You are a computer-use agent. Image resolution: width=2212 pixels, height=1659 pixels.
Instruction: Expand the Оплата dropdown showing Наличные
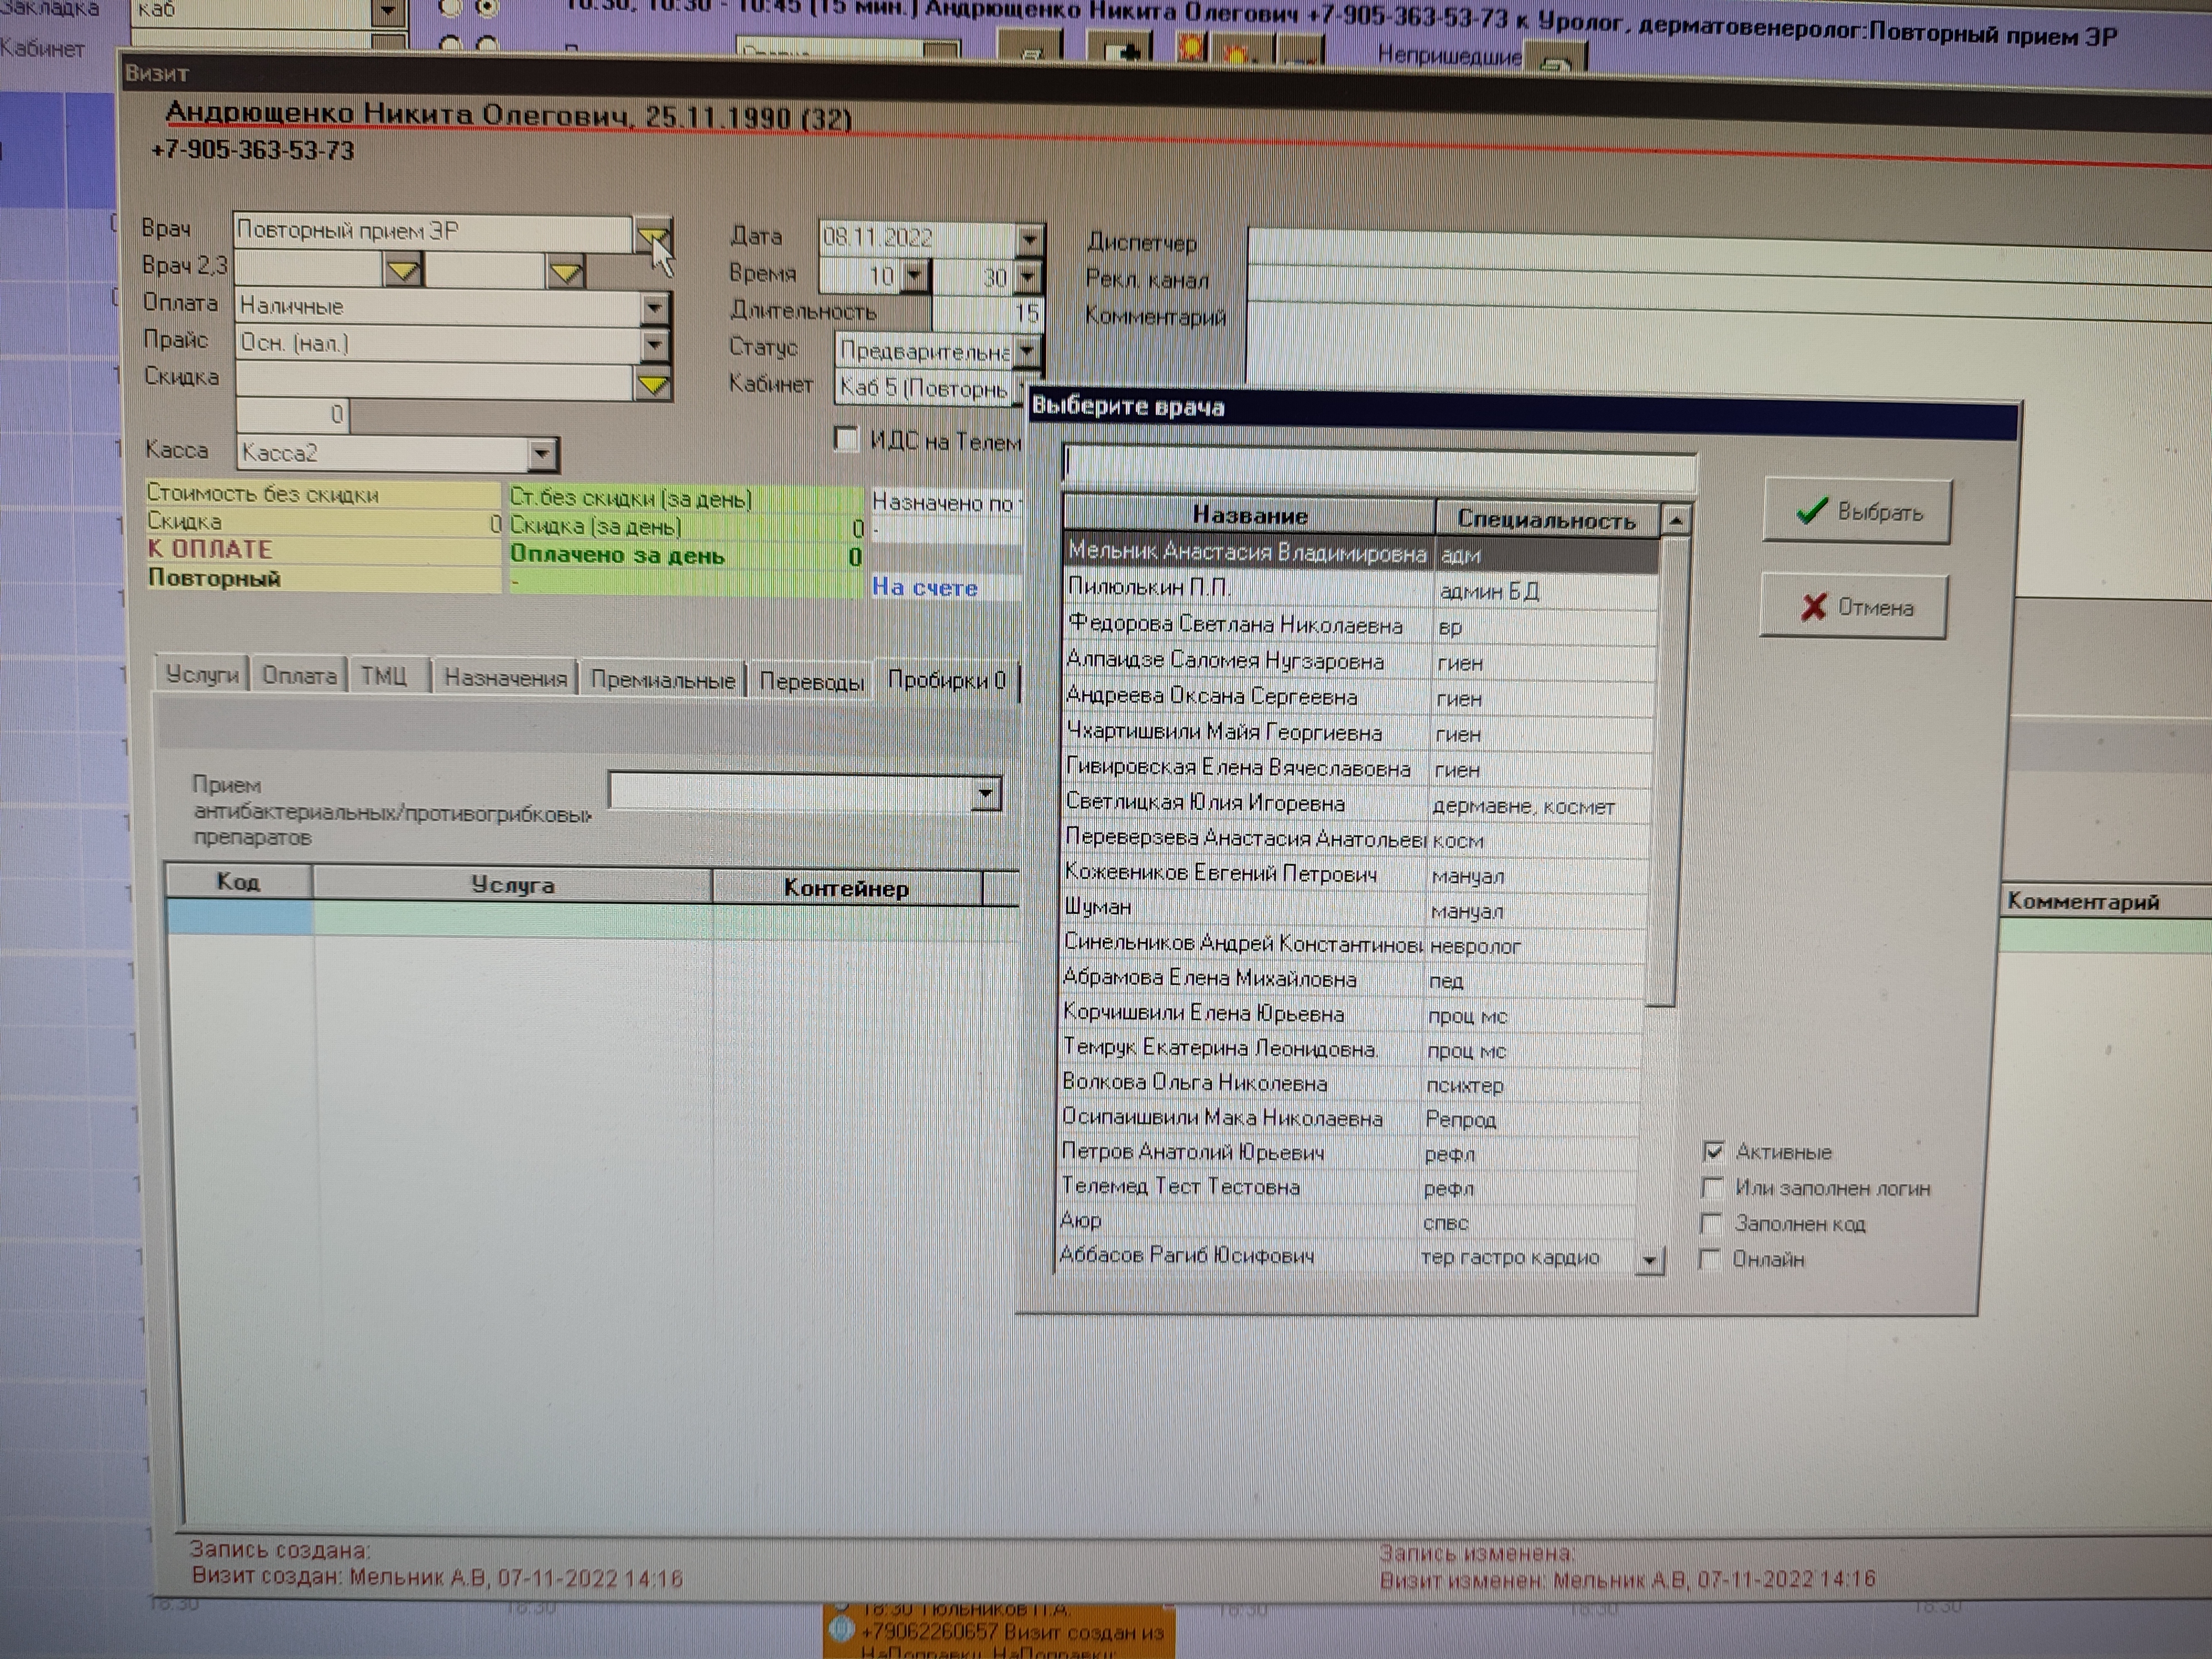654,307
